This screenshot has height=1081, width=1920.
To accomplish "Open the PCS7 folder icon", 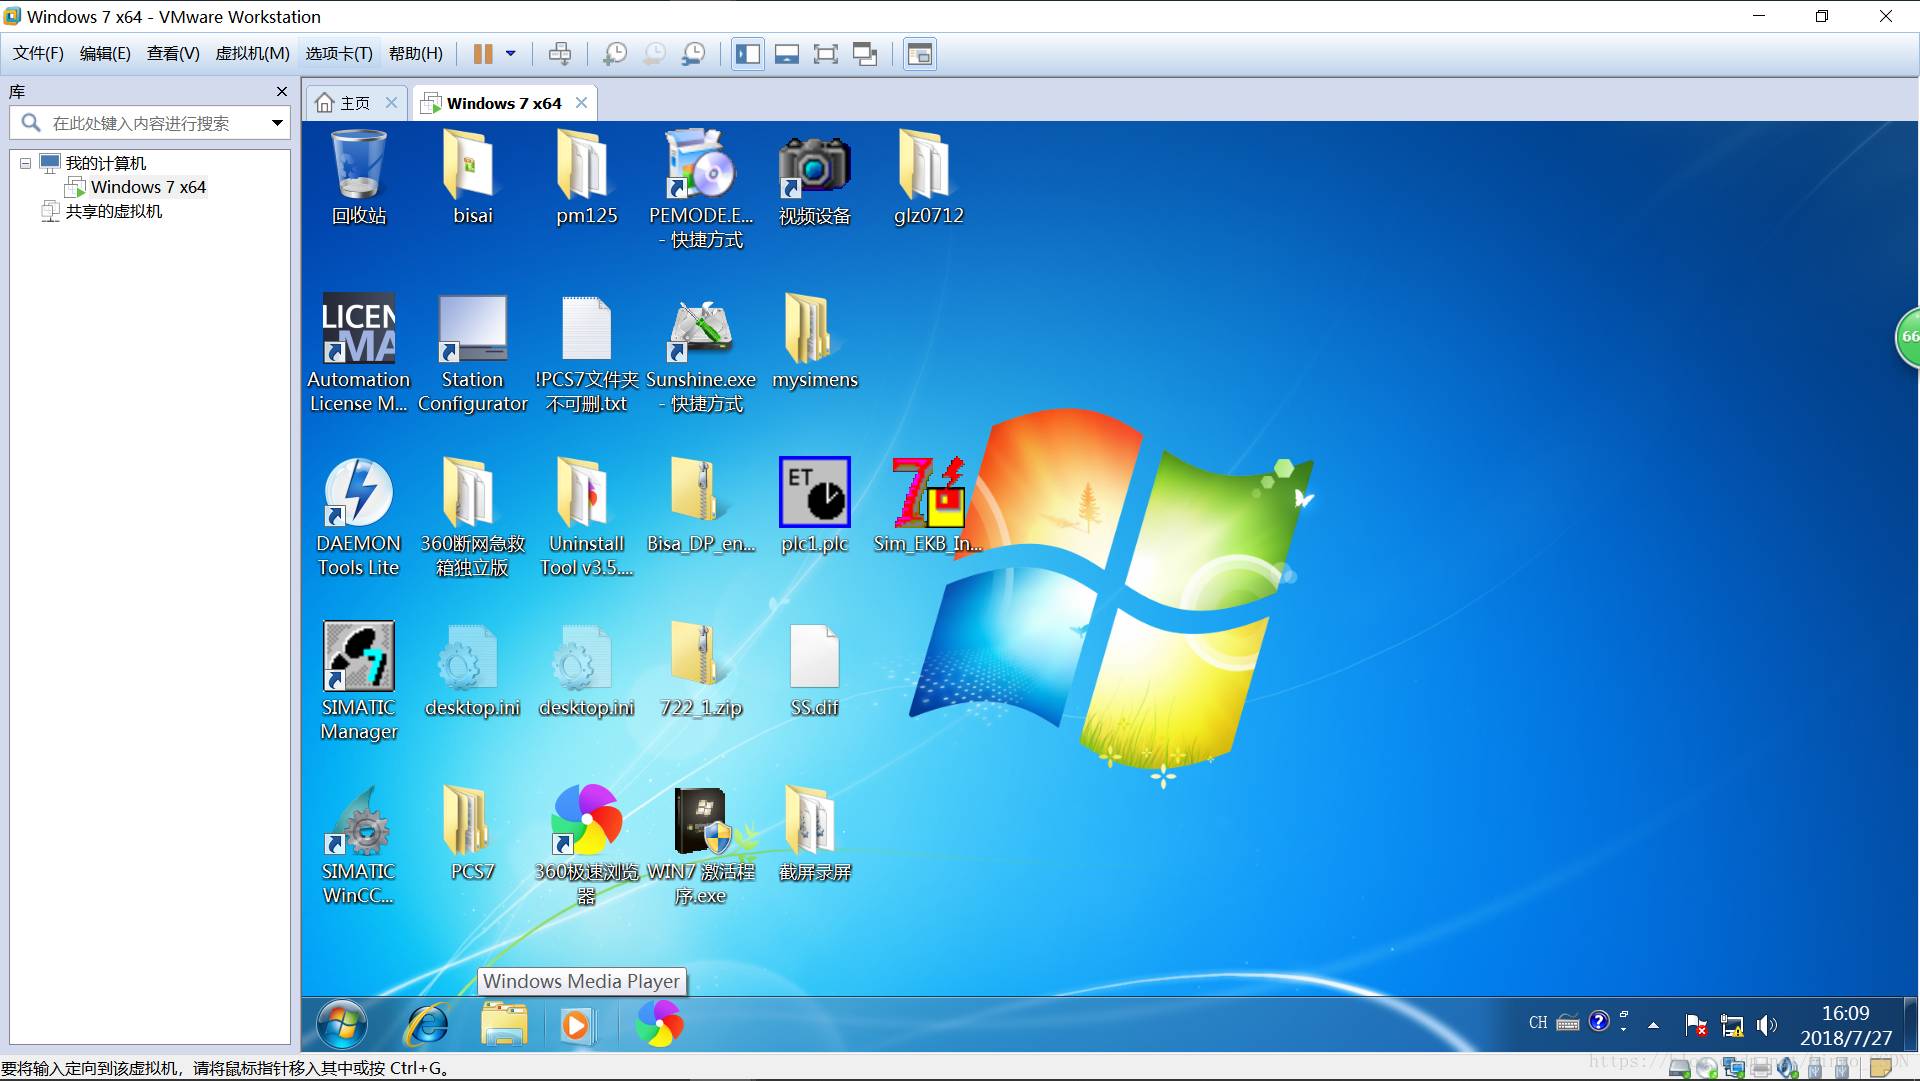I will click(472, 833).
